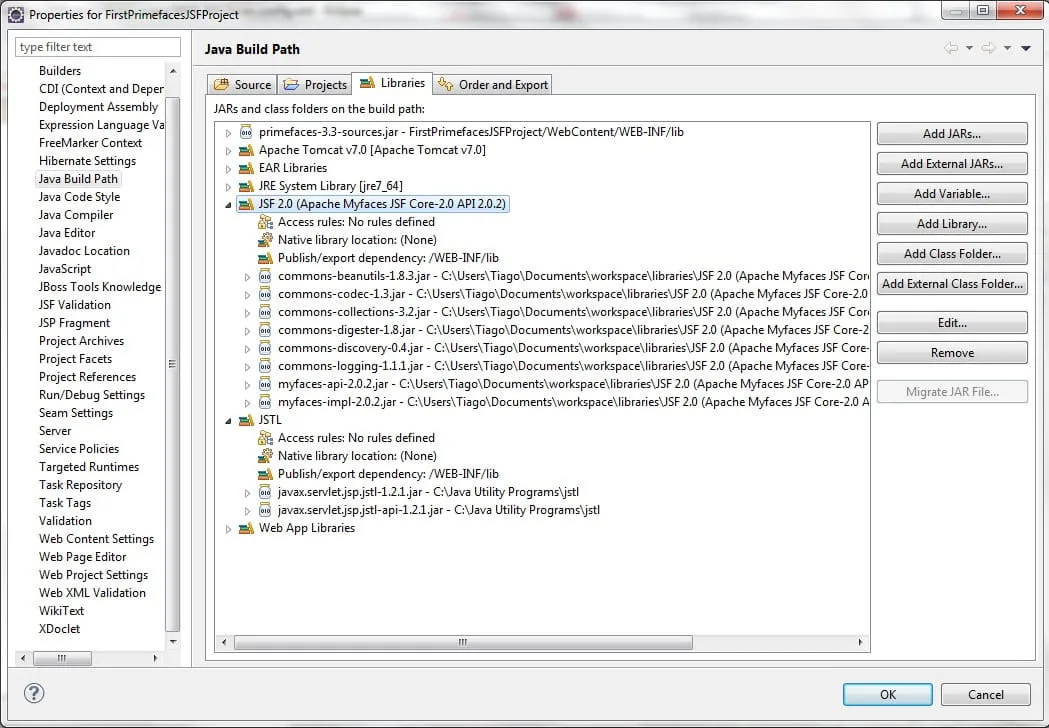
Task: Click the myfaces-api-2.0.2.jar file icon
Action: click(265, 384)
